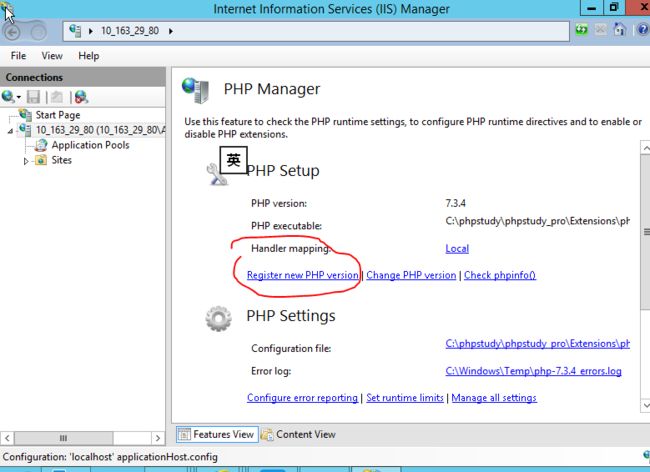Click the Connections horizontal scroll left arrow
This screenshot has height=472, width=650.
(x=7, y=438)
